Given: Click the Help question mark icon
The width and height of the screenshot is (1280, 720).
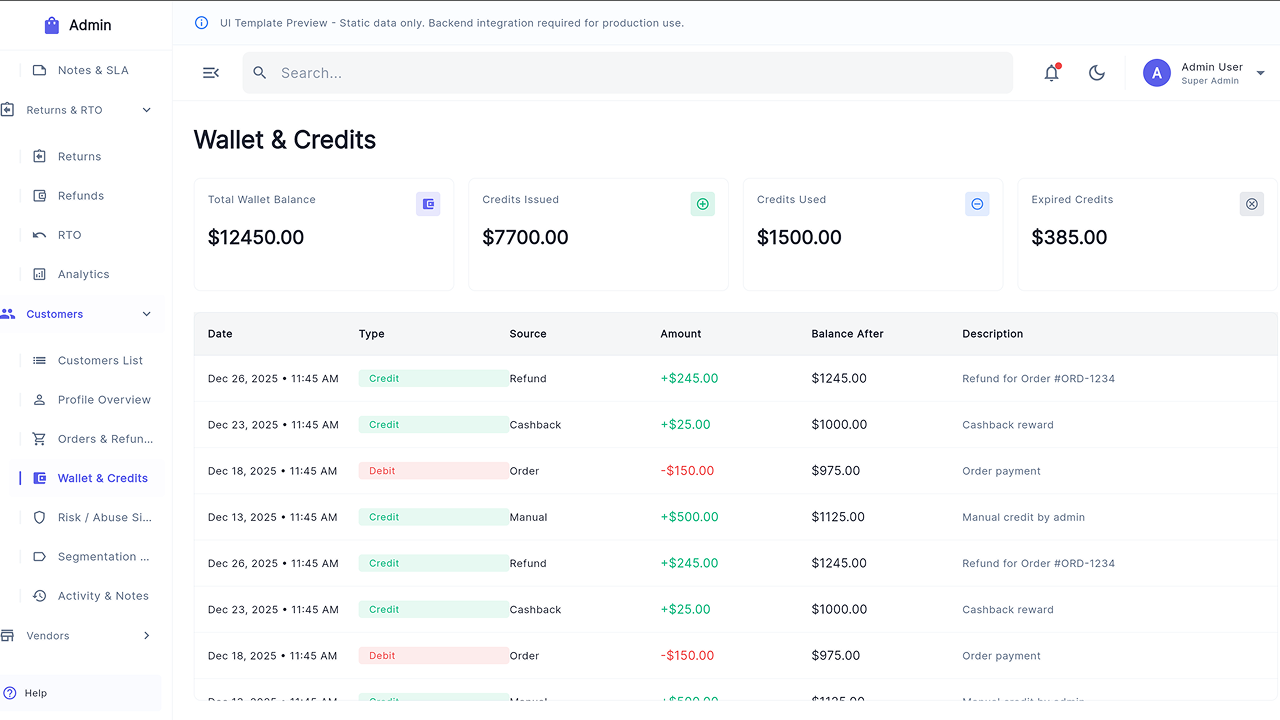Looking at the screenshot, I should coord(10,693).
